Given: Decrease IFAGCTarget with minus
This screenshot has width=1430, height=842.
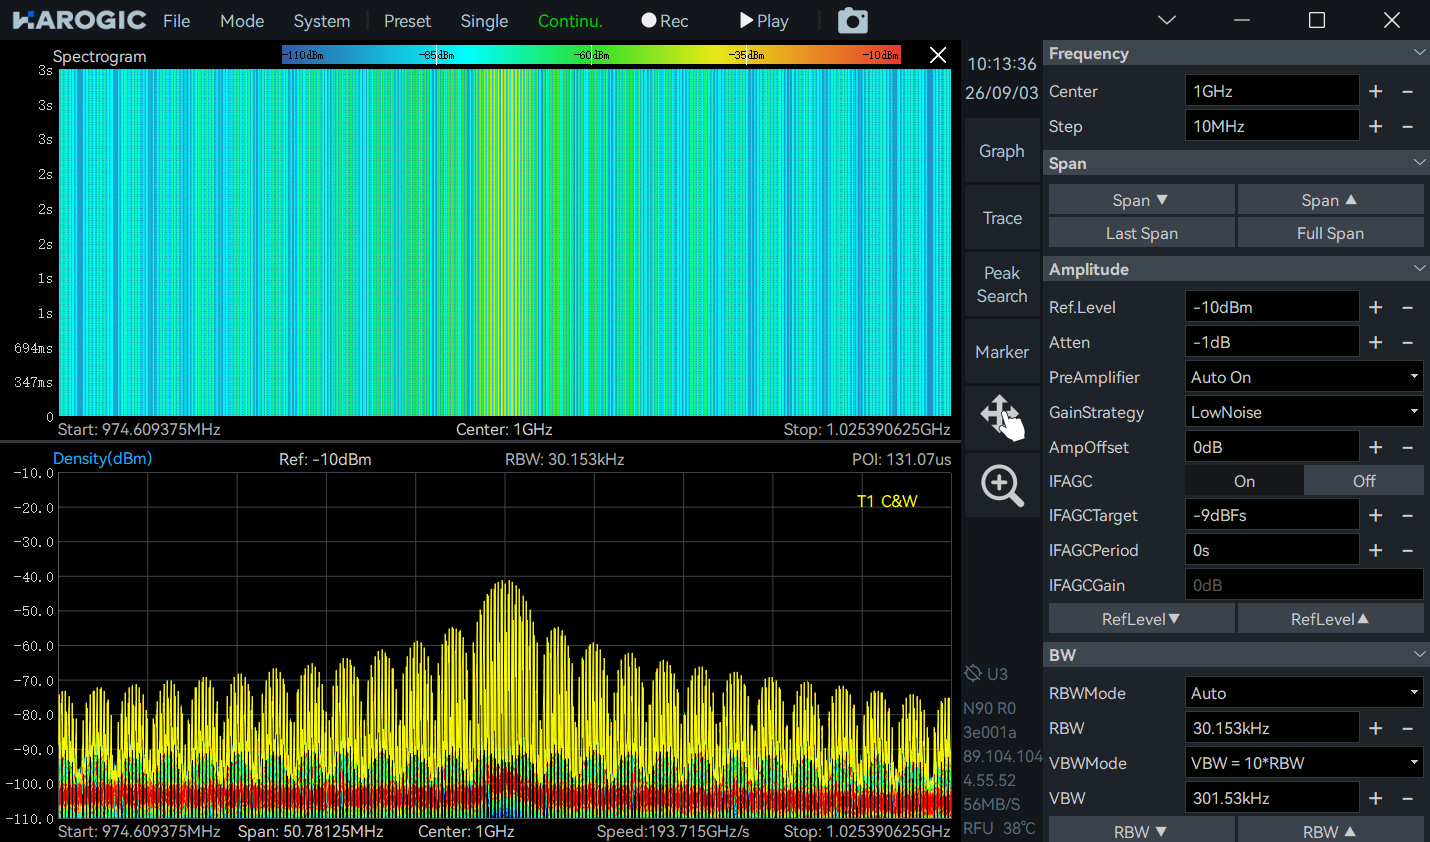Looking at the screenshot, I should [1408, 515].
